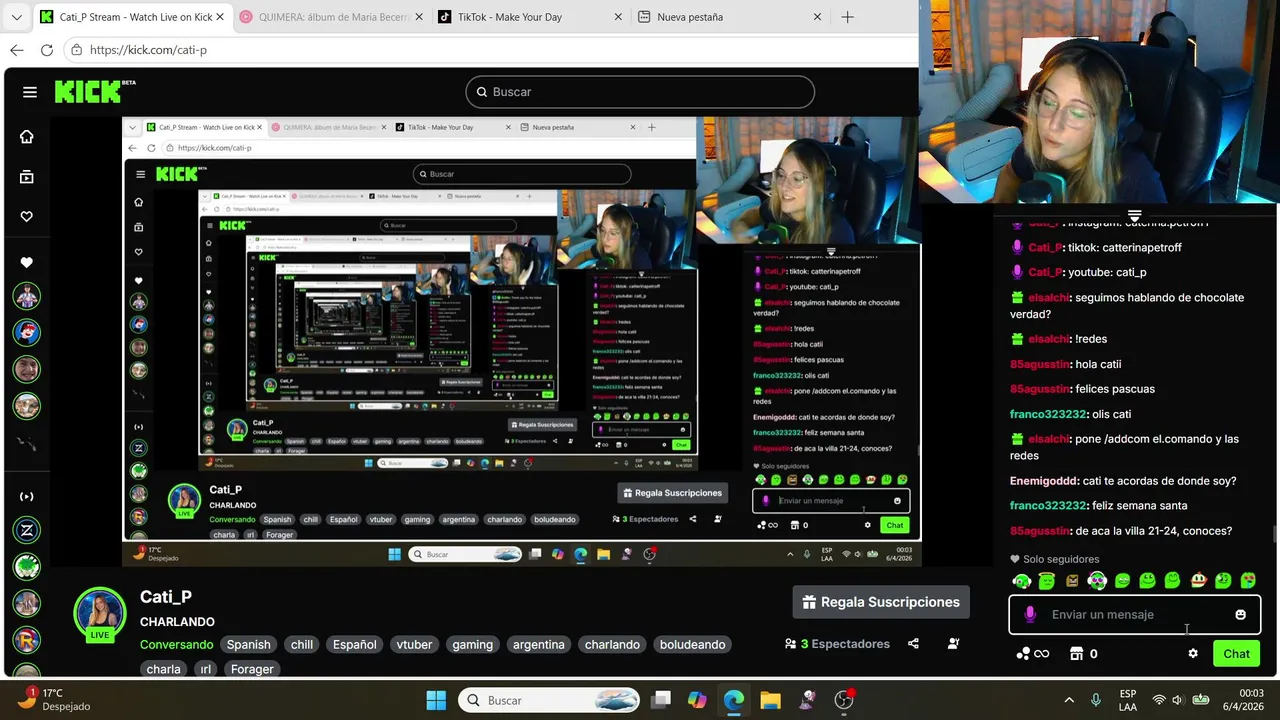Screen dimensions: 1280x720
Task: Open the ESP LAA language switcher
Action: (1127, 700)
